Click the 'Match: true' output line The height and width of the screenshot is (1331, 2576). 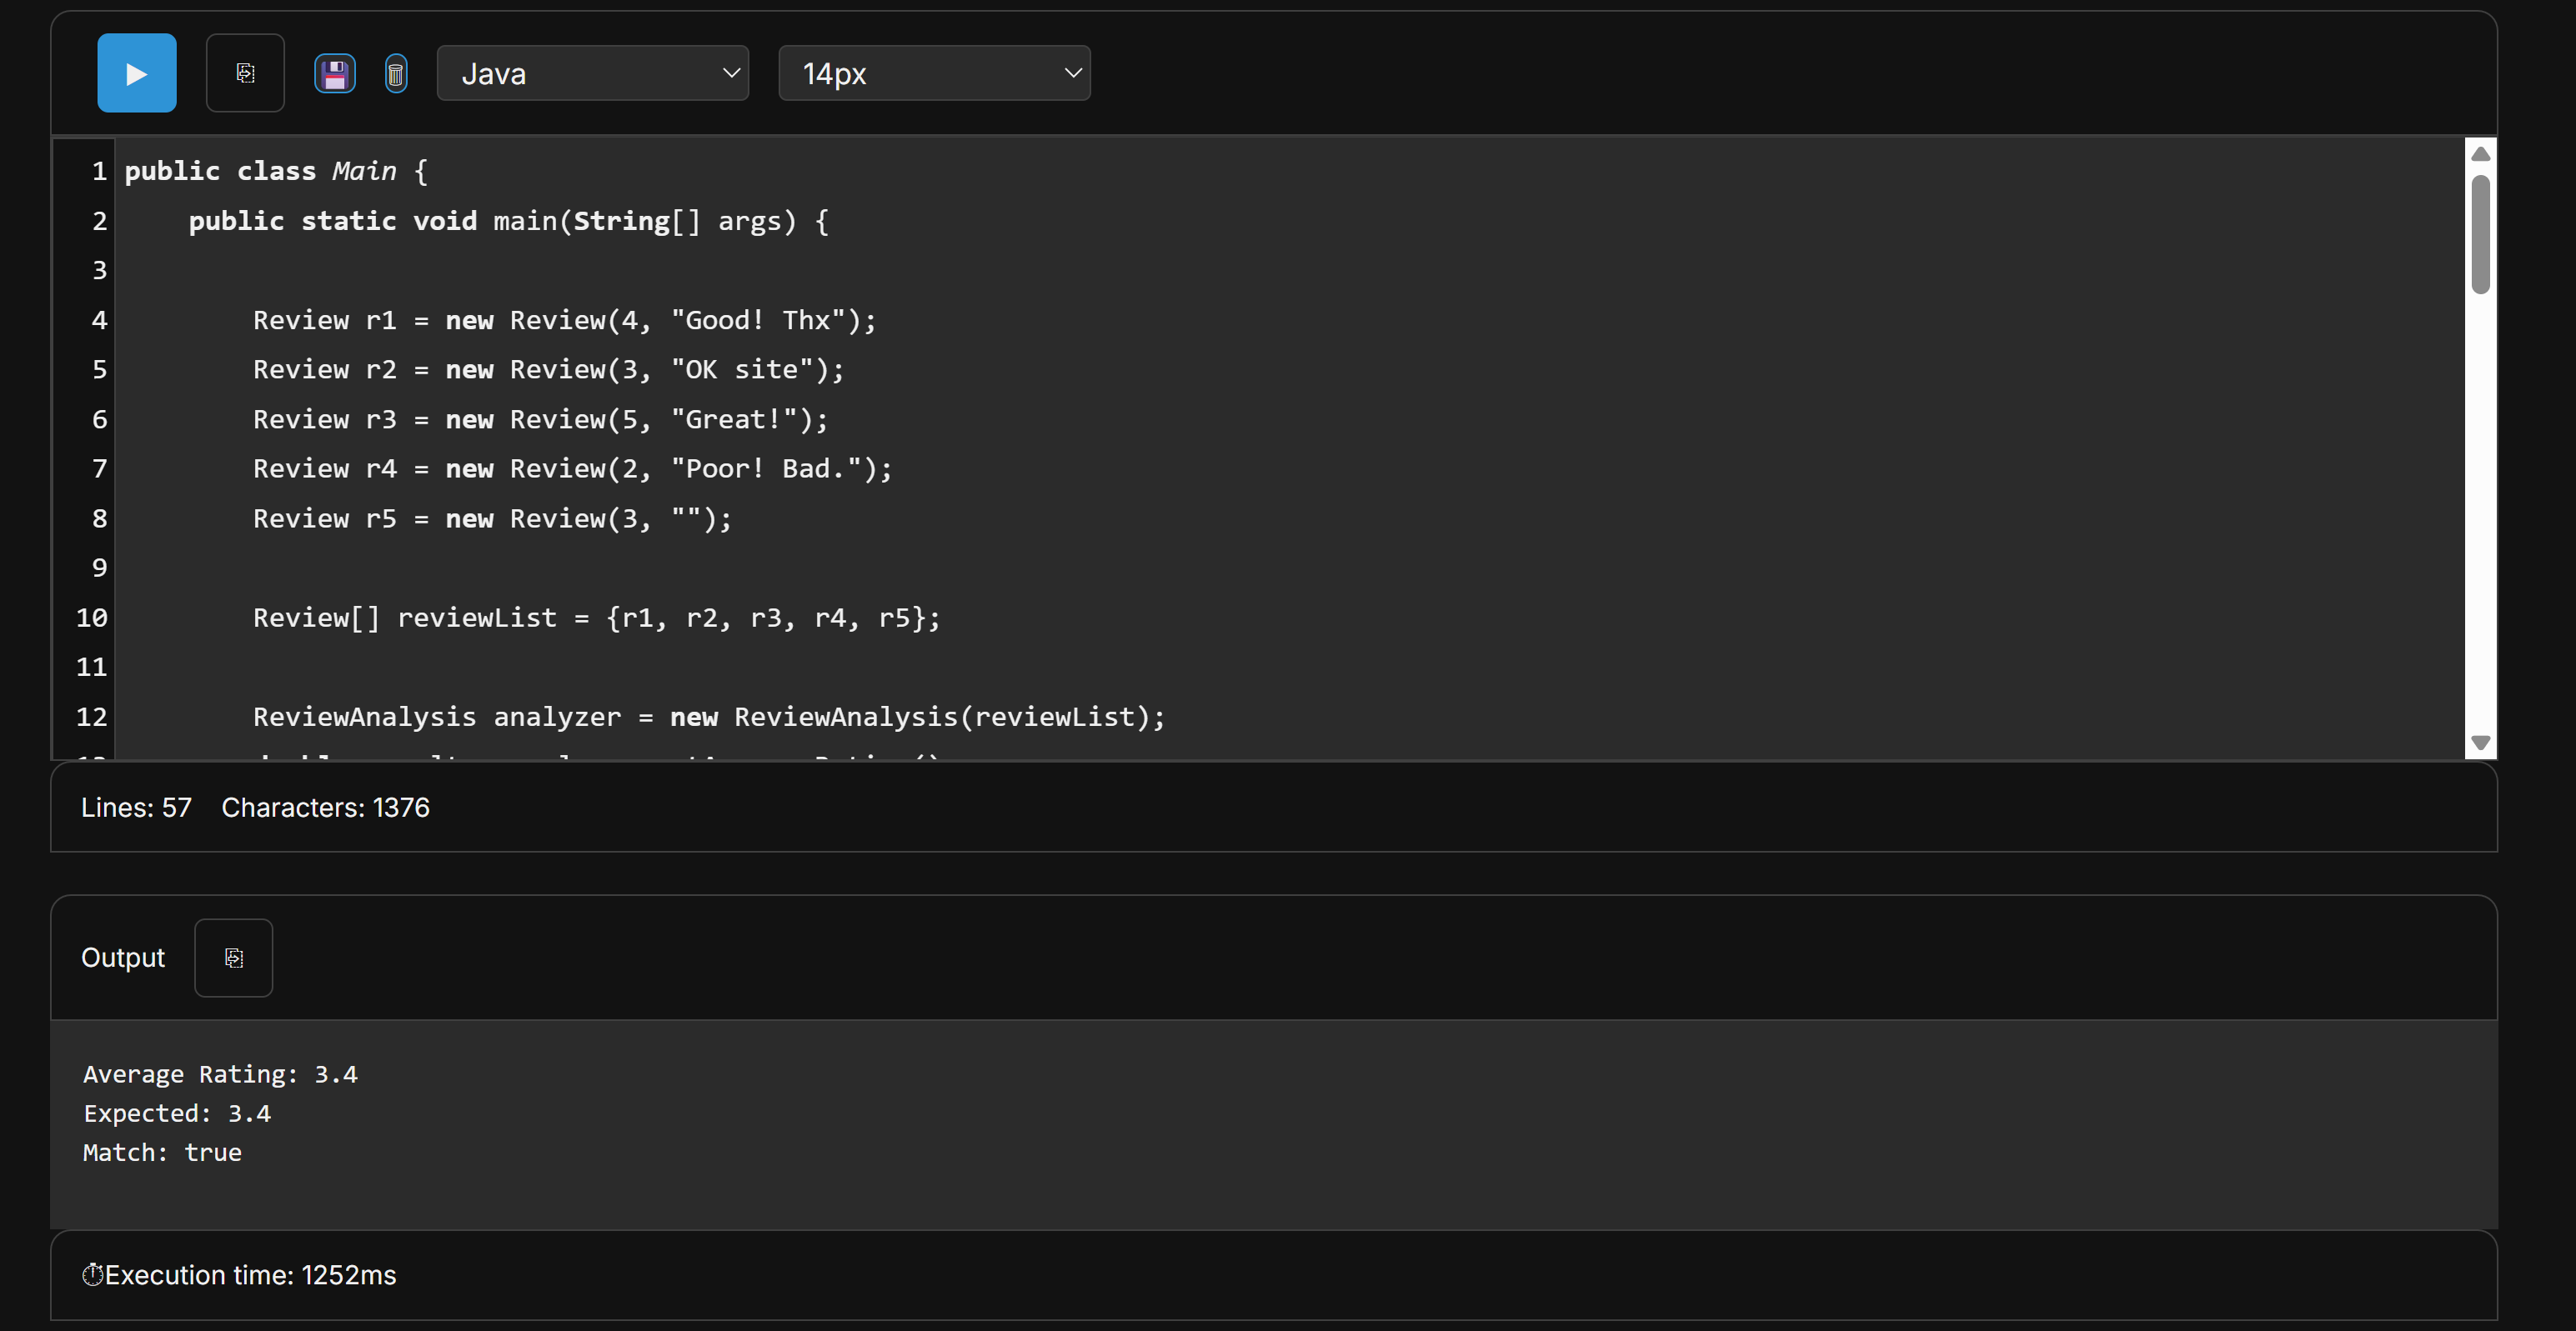pyautogui.click(x=162, y=1153)
